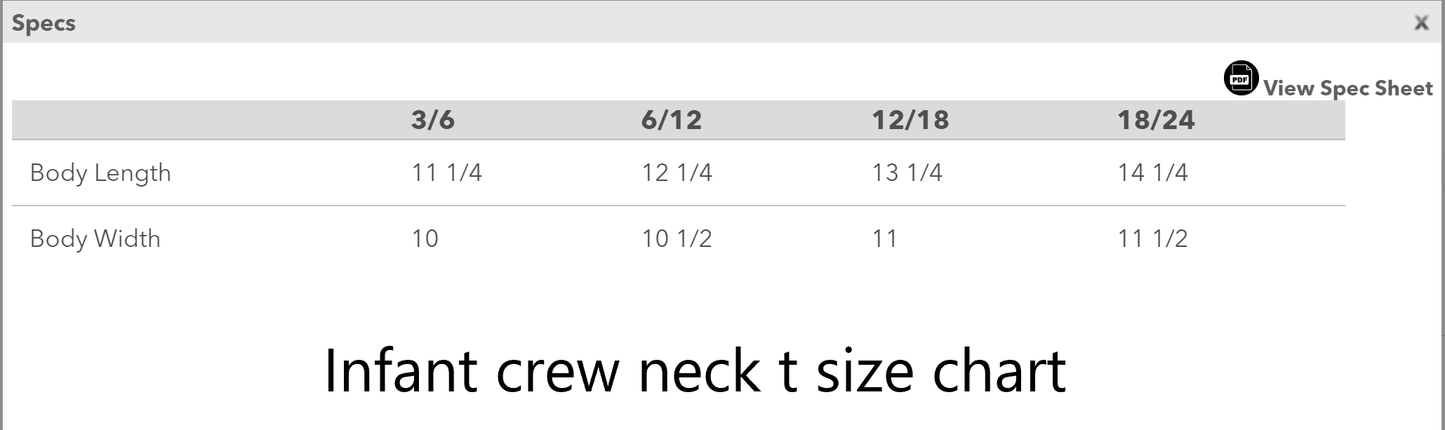Open the View Spec Sheet link
The width and height of the screenshot is (1445, 430).
pos(1348,88)
